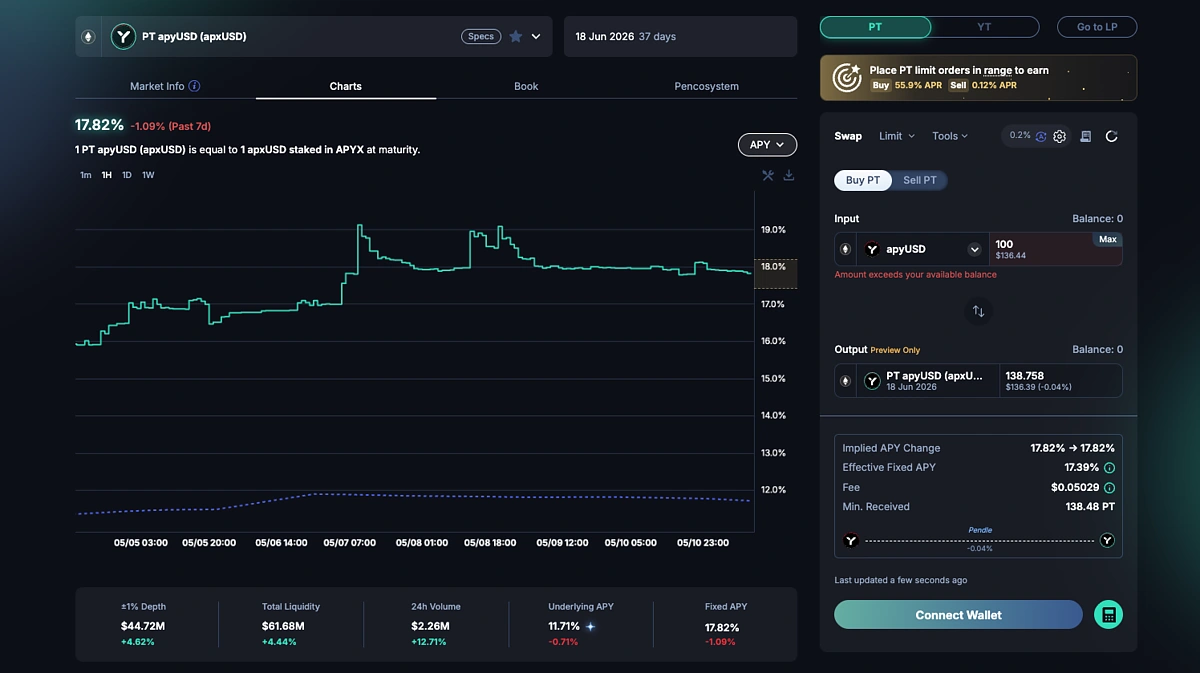Open the chart tools wrench icon
The image size is (1200, 673).
pyautogui.click(x=768, y=175)
